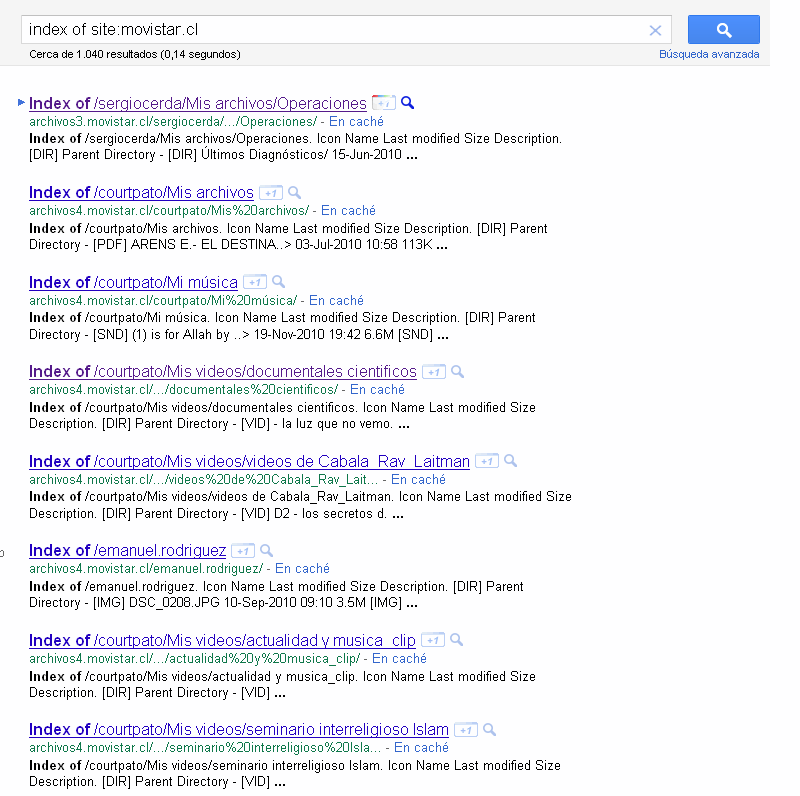Click URL text archivos4.movistar.cl/emanuel.rodriguez/
800x796 pixels.
[146, 569]
